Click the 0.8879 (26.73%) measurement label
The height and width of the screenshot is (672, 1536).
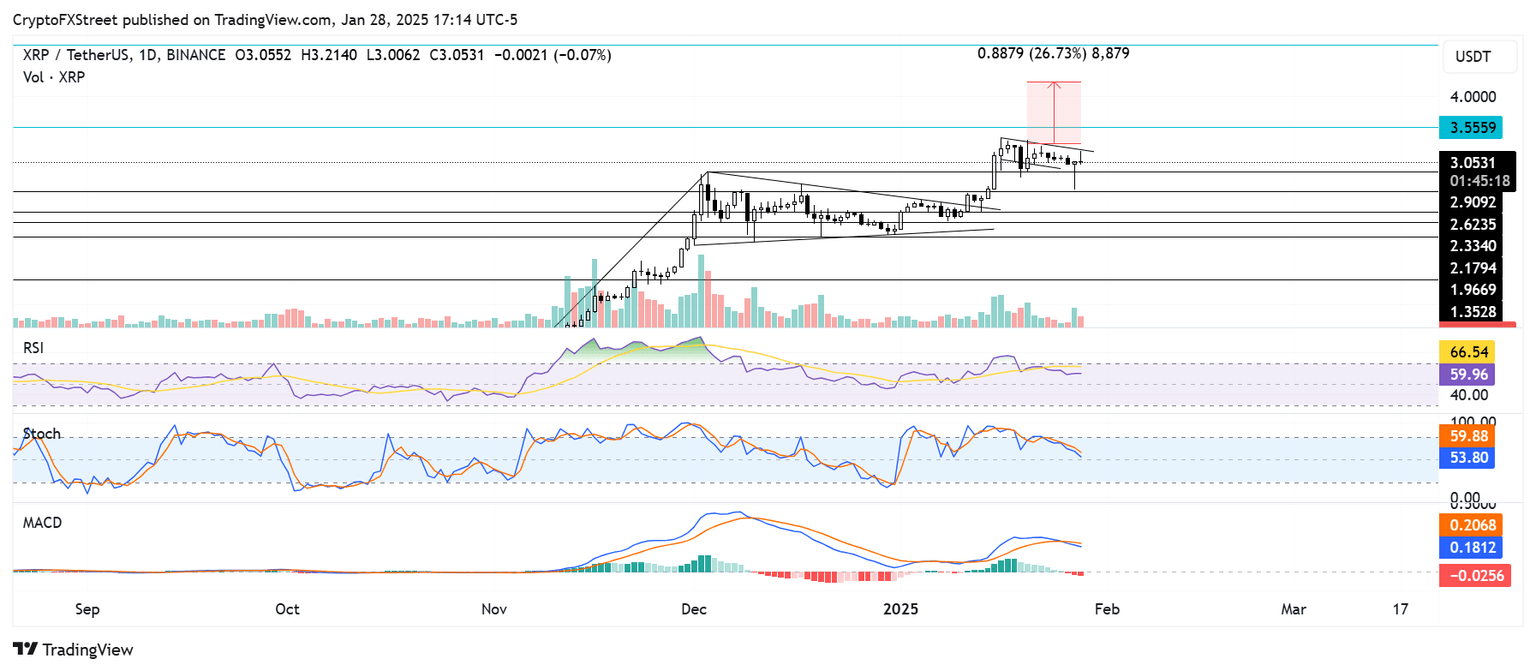pyautogui.click(x=1053, y=54)
